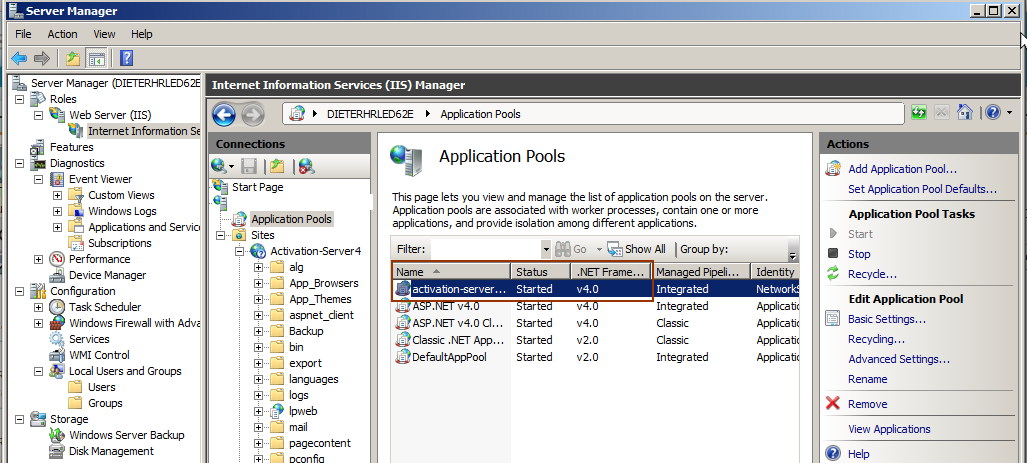Viewport: 1027px width, 463px height.
Task: Open the IIS help question mark icon
Action: coord(990,113)
